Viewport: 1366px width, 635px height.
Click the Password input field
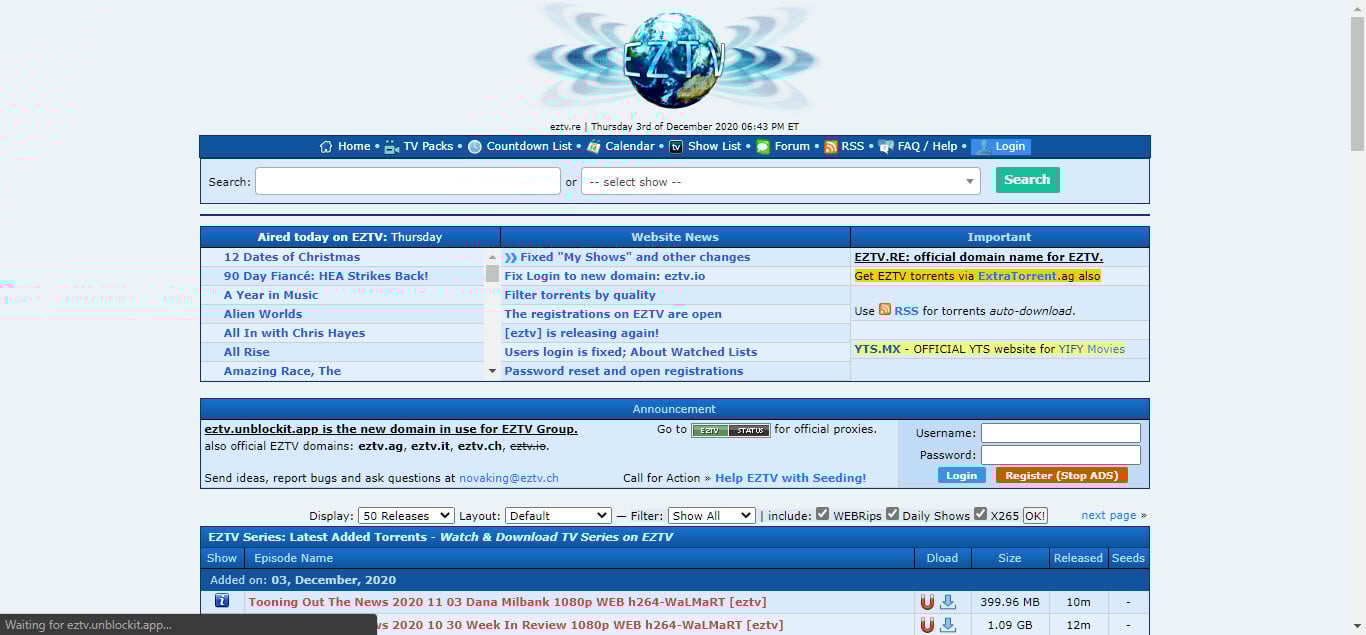1060,455
